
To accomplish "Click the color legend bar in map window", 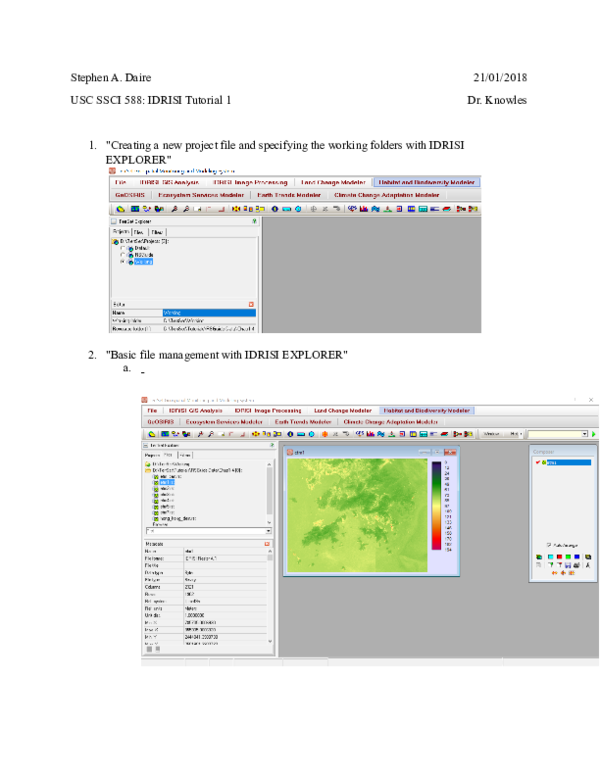I will tap(435, 508).
